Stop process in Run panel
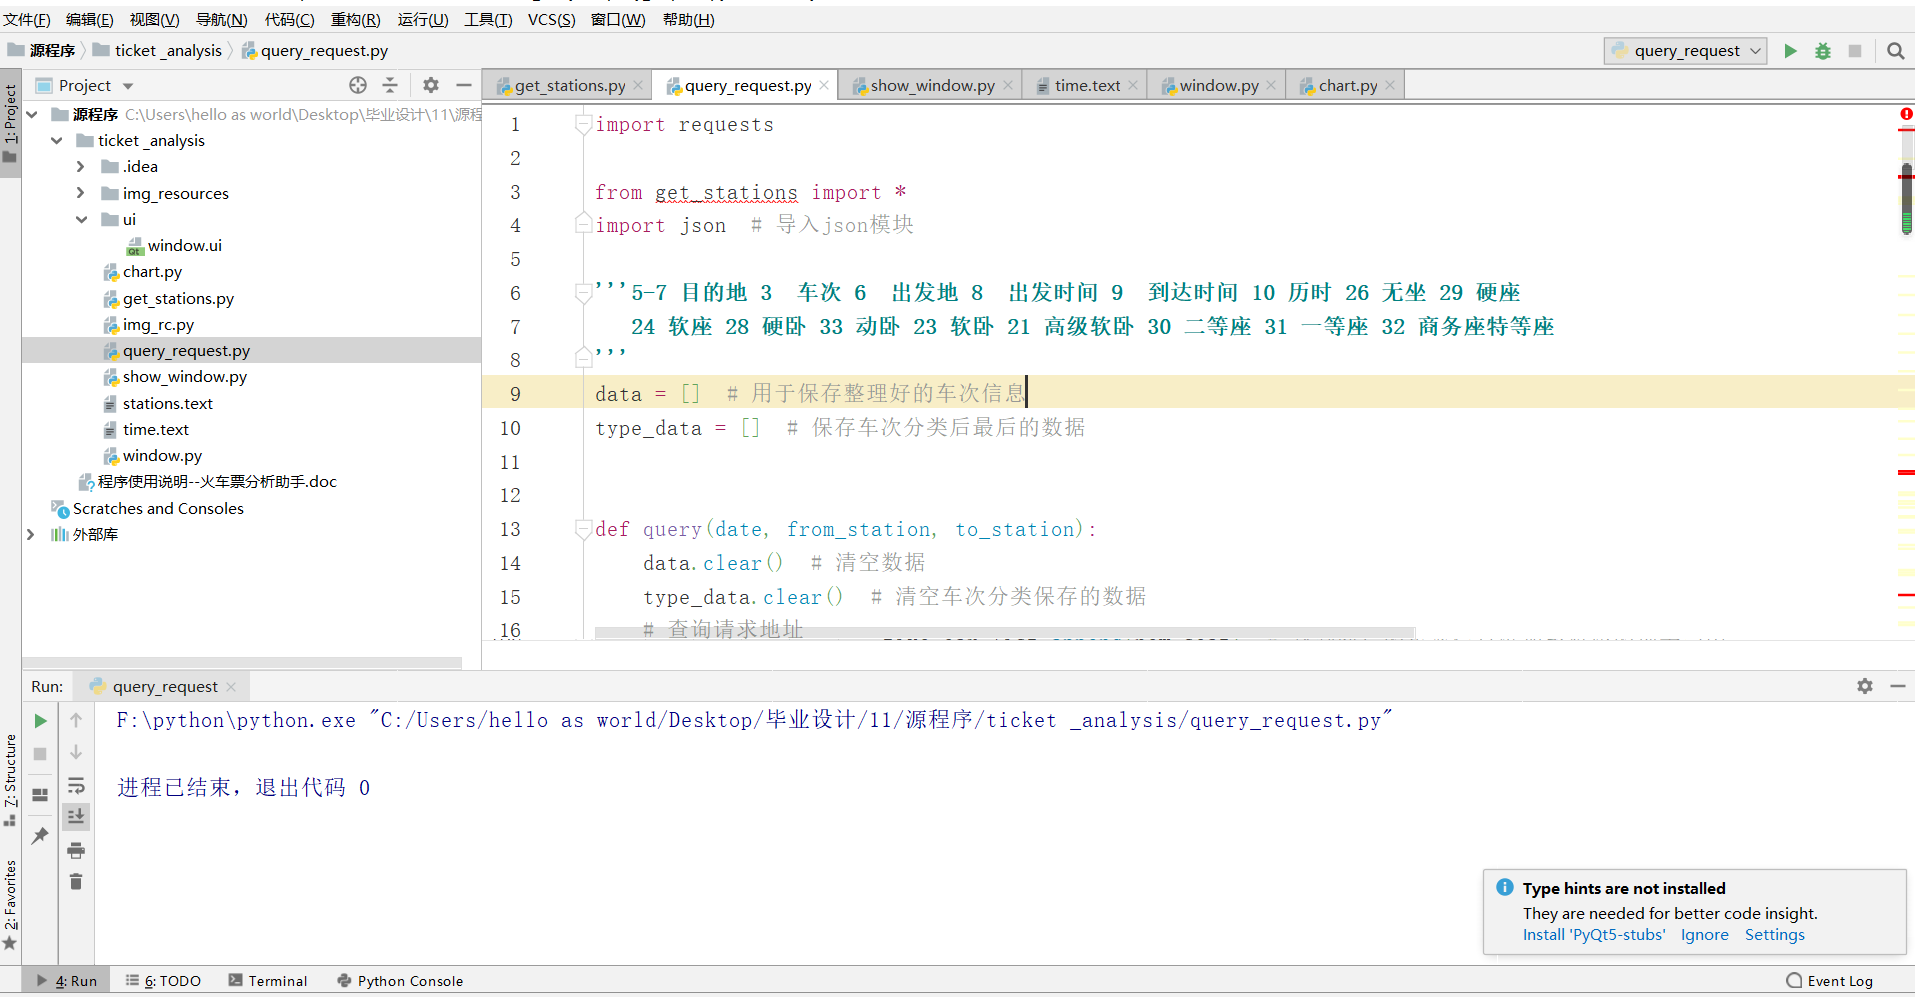The image size is (1915, 997). tap(40, 754)
